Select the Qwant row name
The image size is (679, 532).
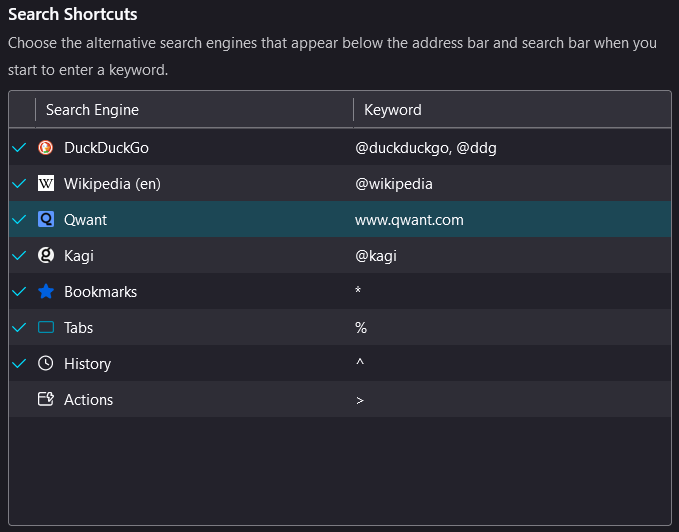[85, 220]
